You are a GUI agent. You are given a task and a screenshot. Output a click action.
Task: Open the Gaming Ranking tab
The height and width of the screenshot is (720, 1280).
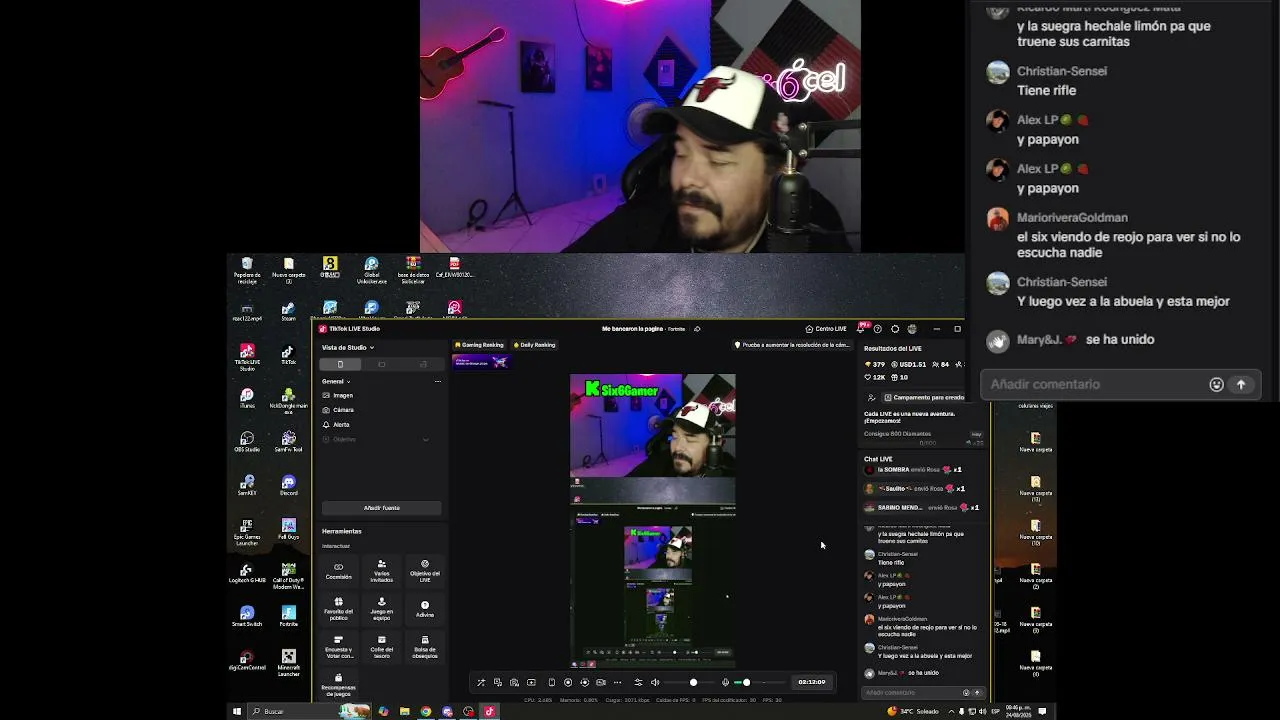480,345
